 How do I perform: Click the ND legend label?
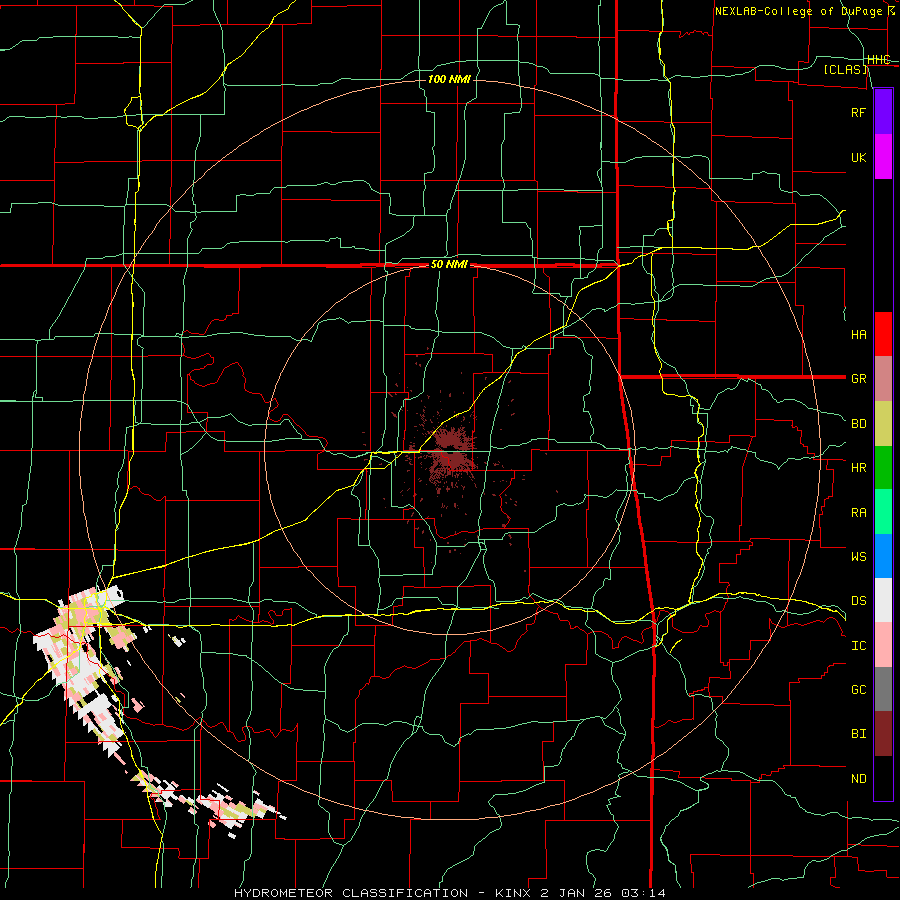[858, 779]
